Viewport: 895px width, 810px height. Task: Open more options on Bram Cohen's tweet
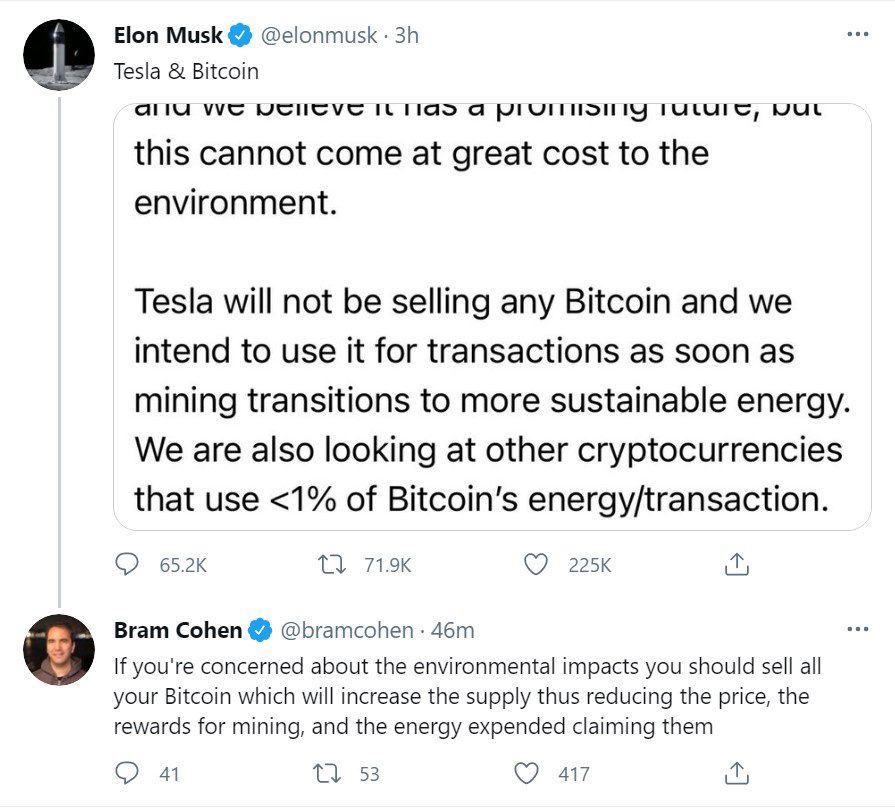(858, 630)
